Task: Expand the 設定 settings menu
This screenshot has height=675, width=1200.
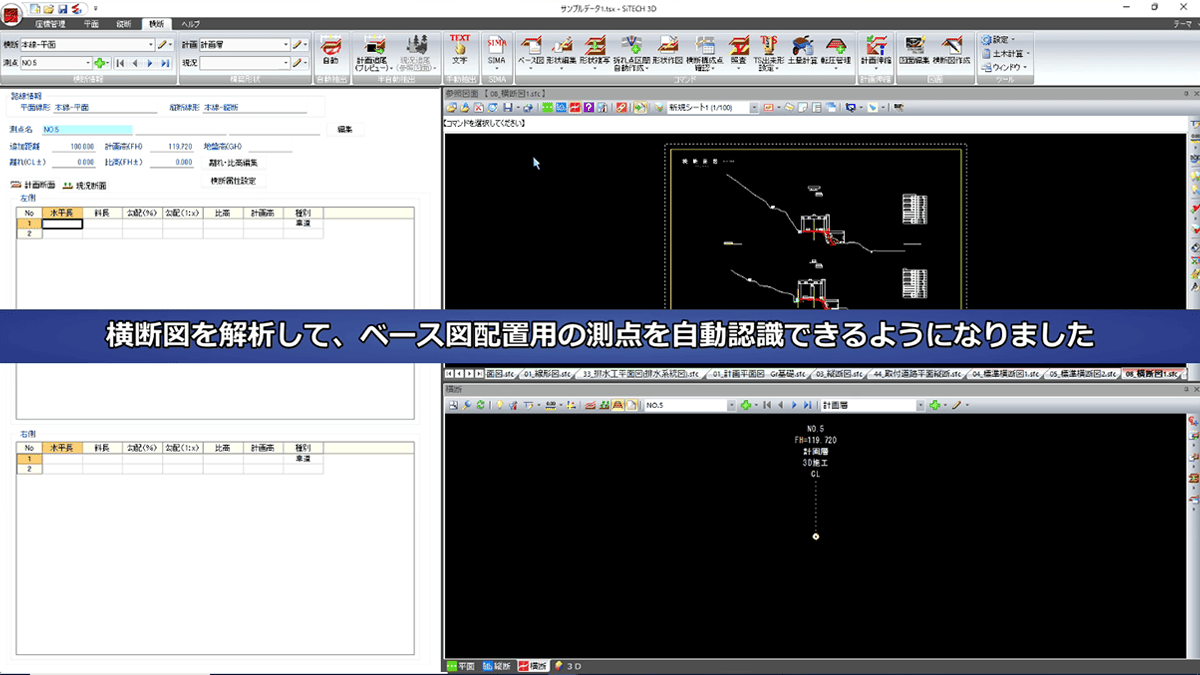Action: click(x=1004, y=39)
